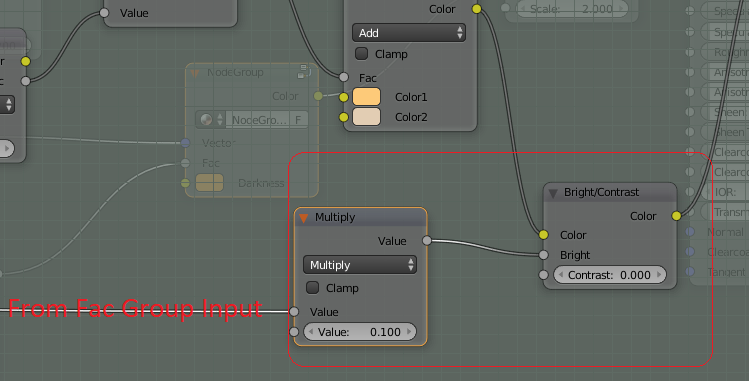This screenshot has height=381, width=749.
Task: Click the Fac input socket on the Add node
Action: pyautogui.click(x=344, y=77)
